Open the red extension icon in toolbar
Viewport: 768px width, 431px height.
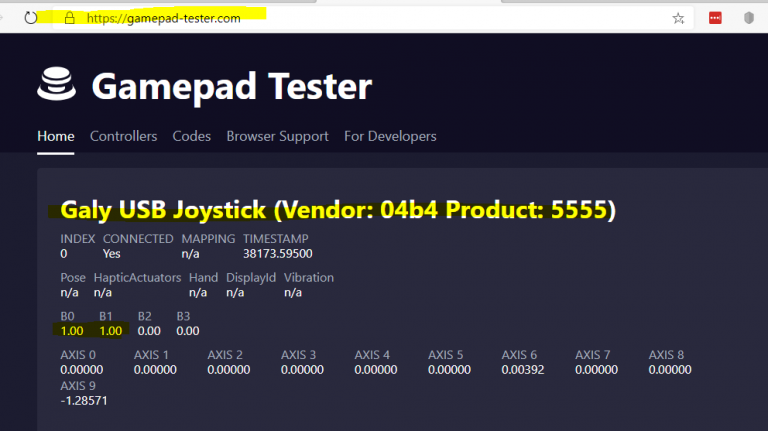[x=715, y=18]
